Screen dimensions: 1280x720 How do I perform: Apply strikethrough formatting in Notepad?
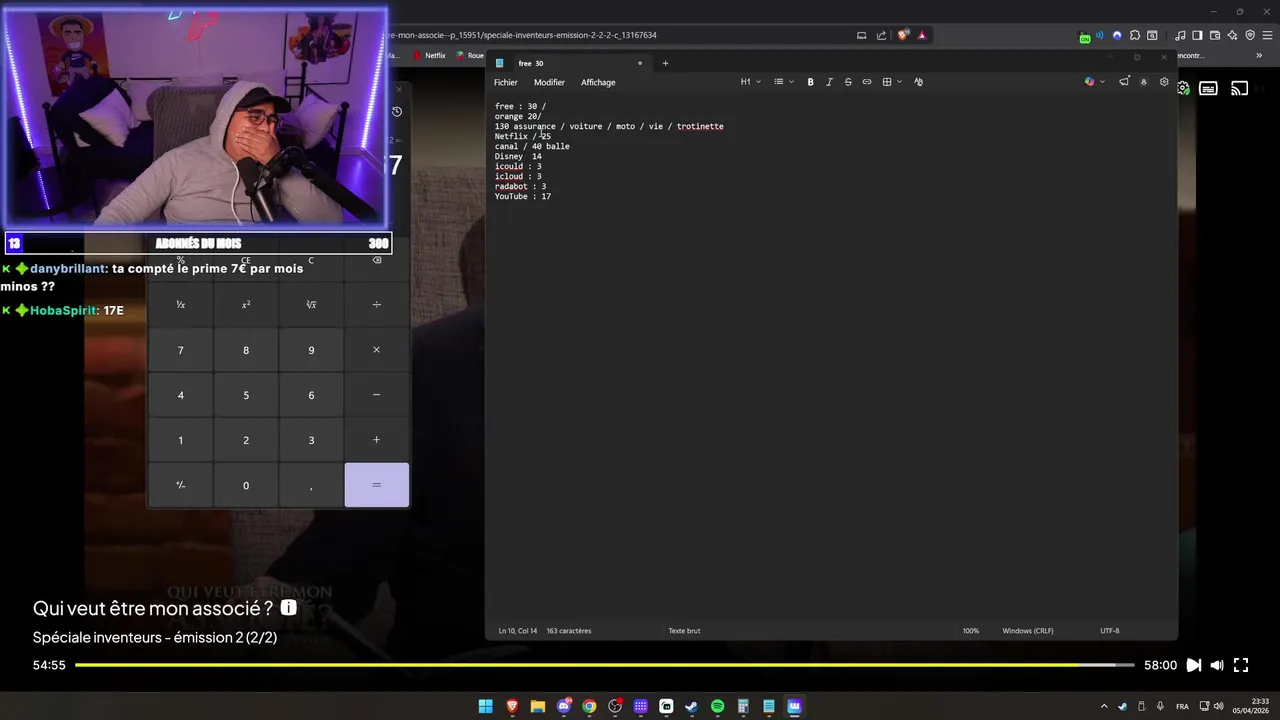click(848, 82)
